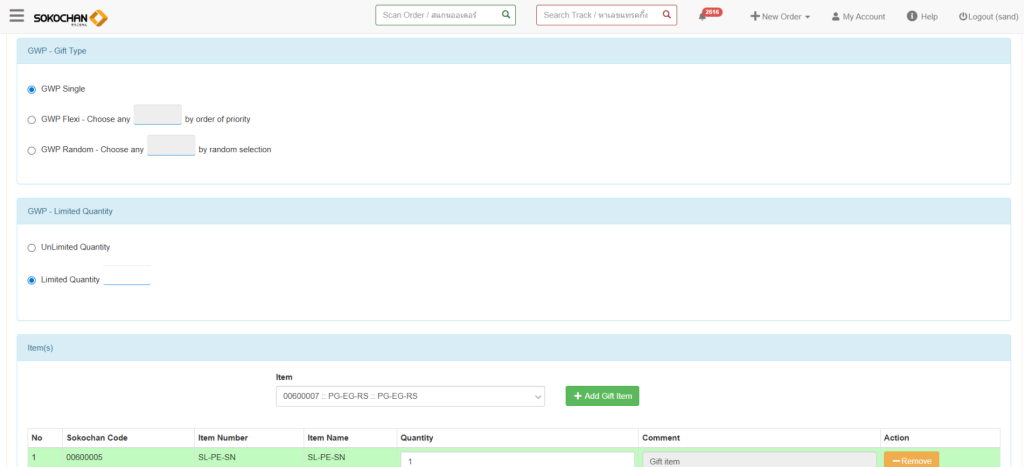The height and width of the screenshot is (467, 1024).
Task: Click the Add Gift Item button
Action: pos(601,396)
